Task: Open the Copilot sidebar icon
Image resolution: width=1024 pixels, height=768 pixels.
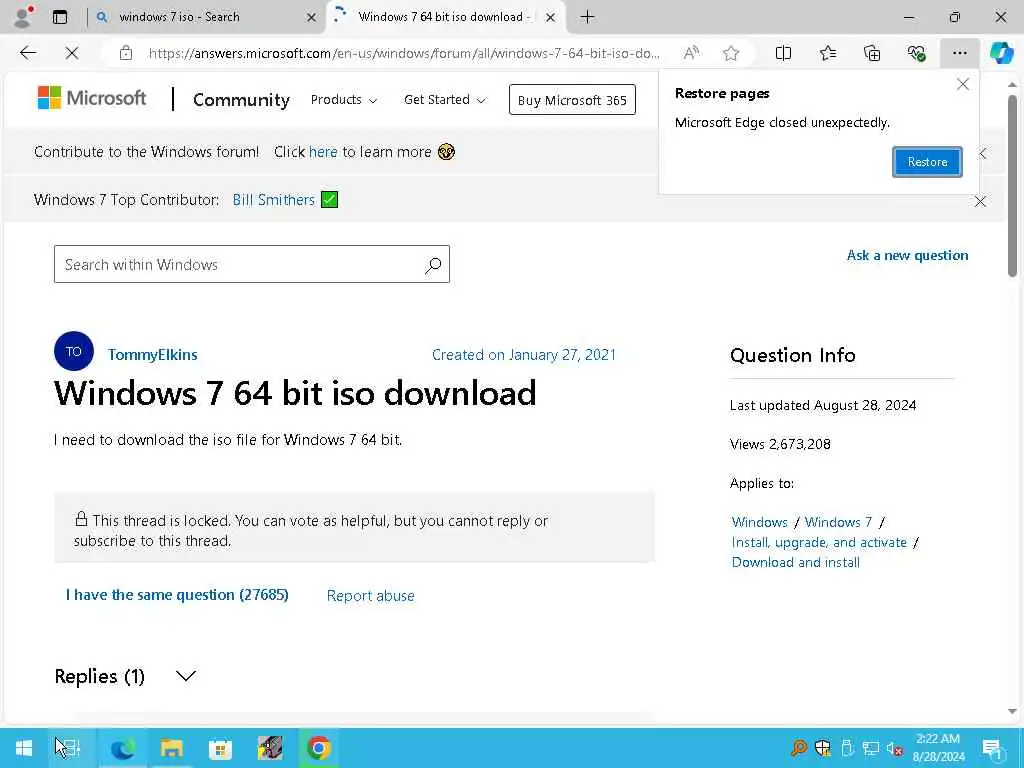Action: (1001, 53)
